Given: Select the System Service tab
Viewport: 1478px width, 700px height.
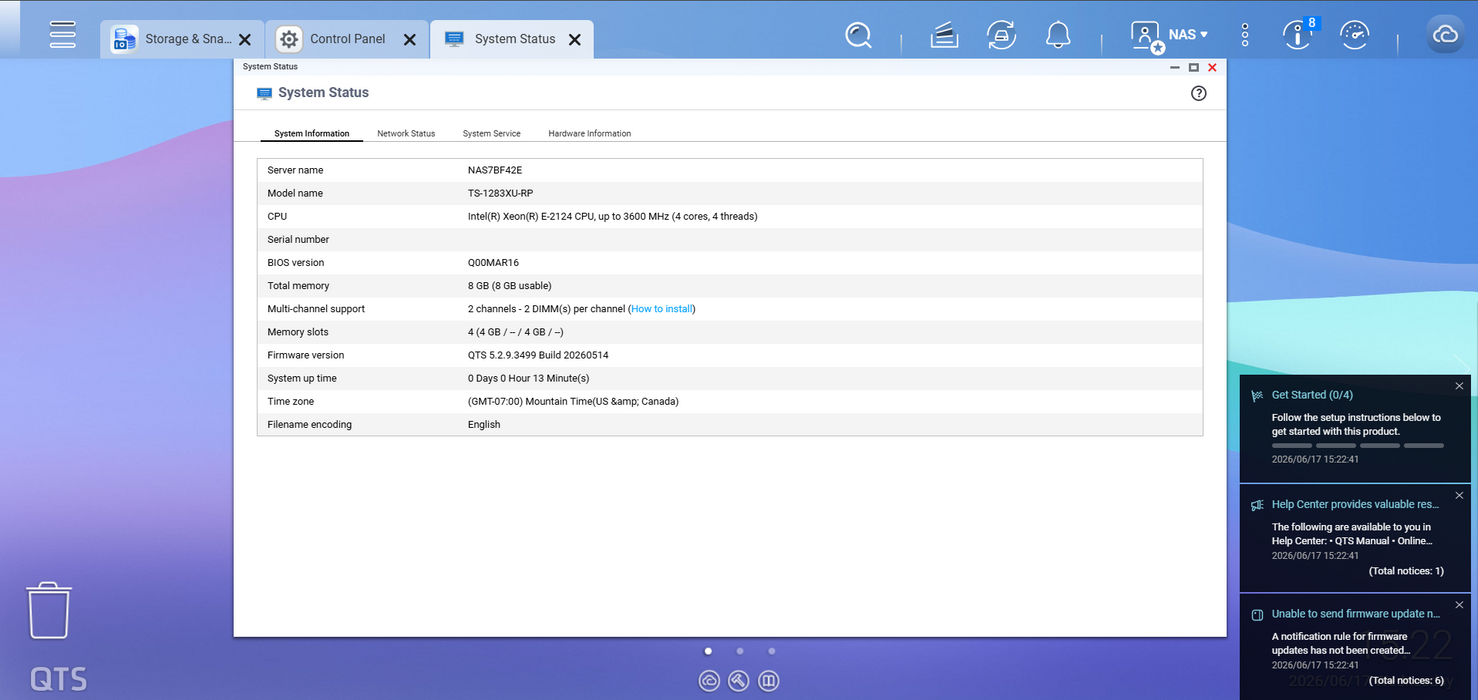Looking at the screenshot, I should tap(491, 133).
